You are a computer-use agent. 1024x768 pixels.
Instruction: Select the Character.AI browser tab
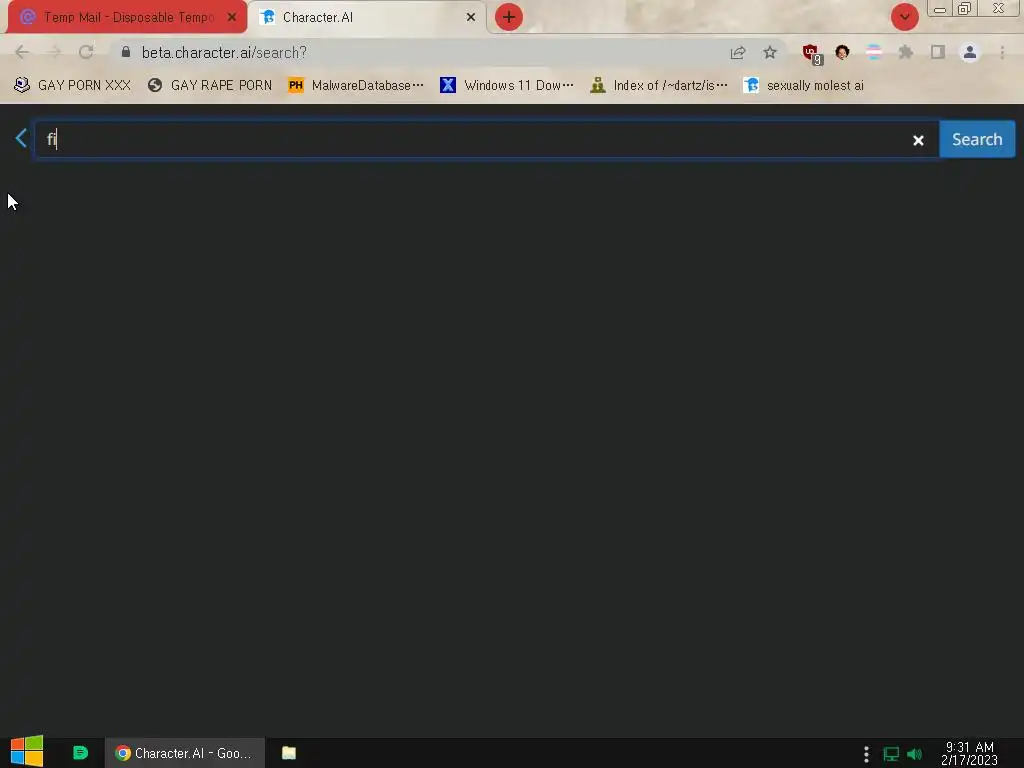pos(368,17)
